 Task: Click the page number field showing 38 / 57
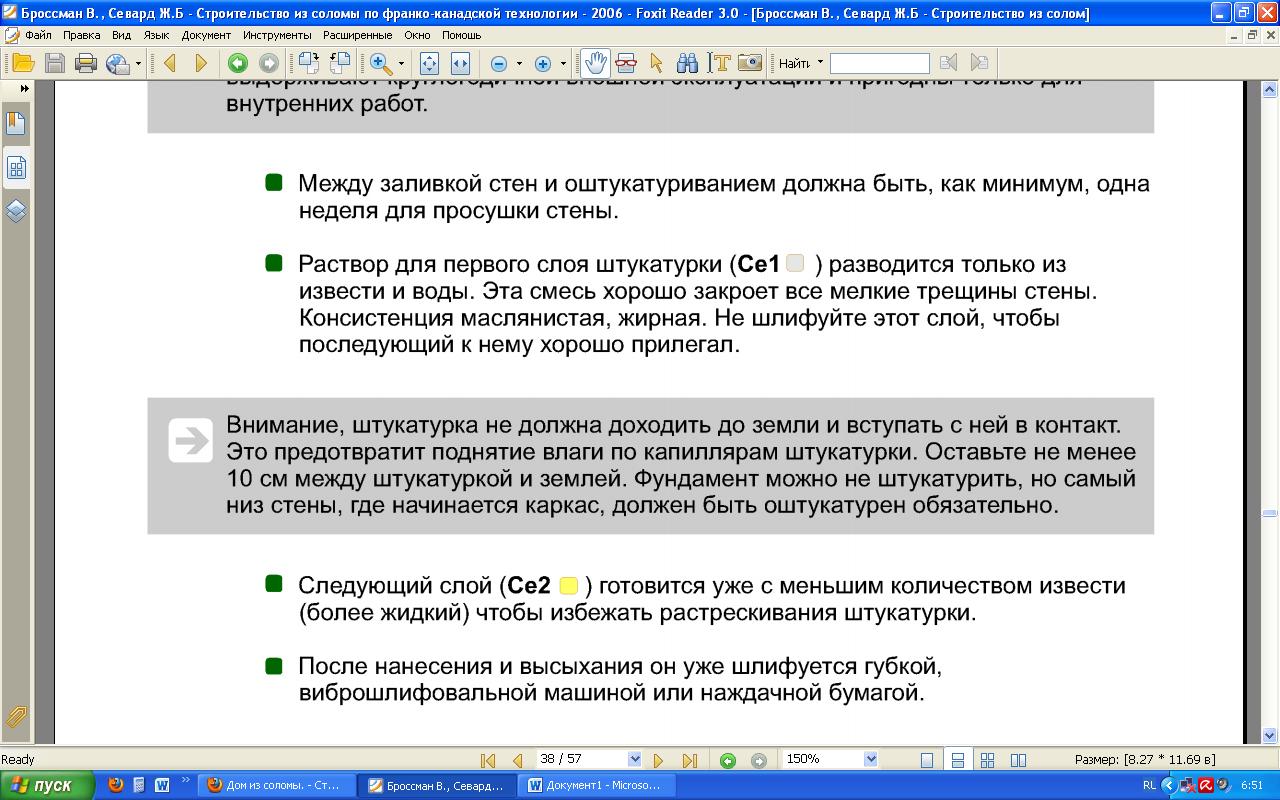[580, 759]
